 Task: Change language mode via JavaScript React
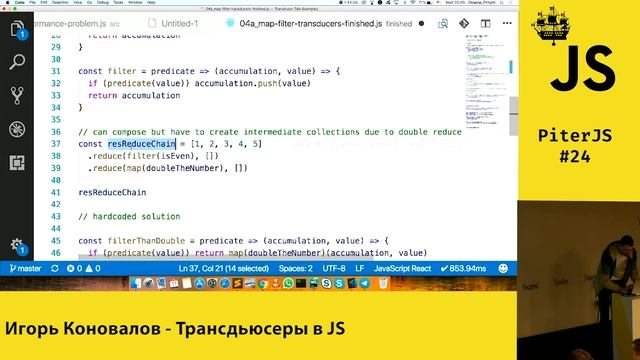tap(402, 269)
